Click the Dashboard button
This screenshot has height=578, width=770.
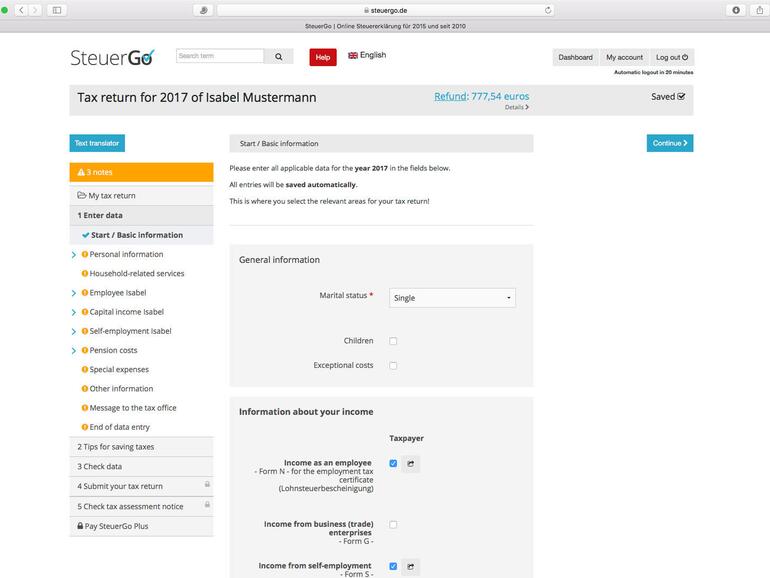pyautogui.click(x=576, y=57)
